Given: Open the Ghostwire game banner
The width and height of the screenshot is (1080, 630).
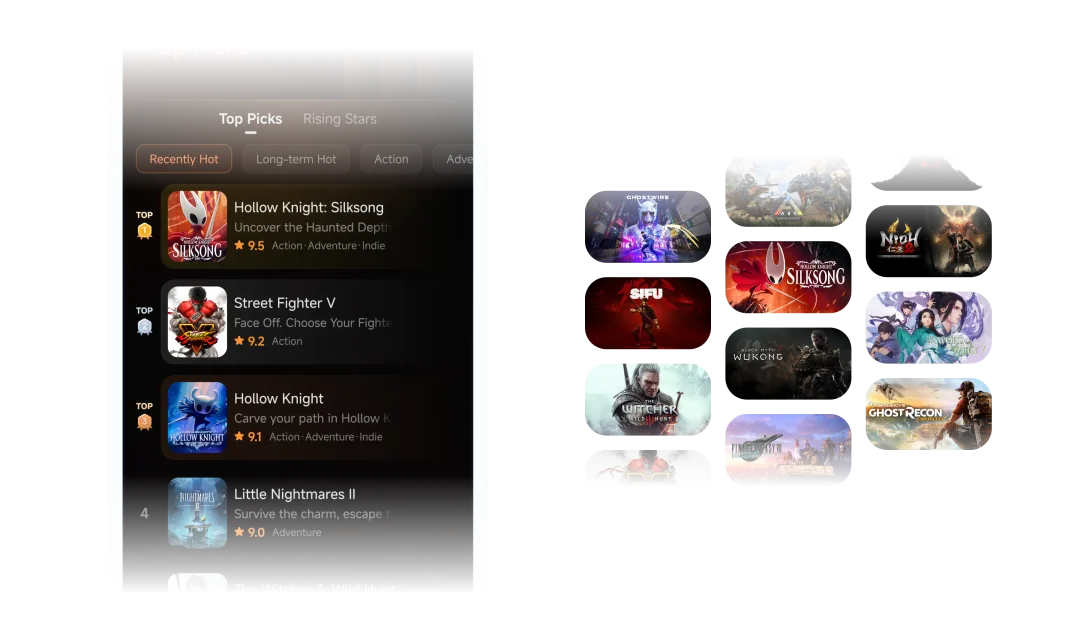Looking at the screenshot, I should coord(647,227).
